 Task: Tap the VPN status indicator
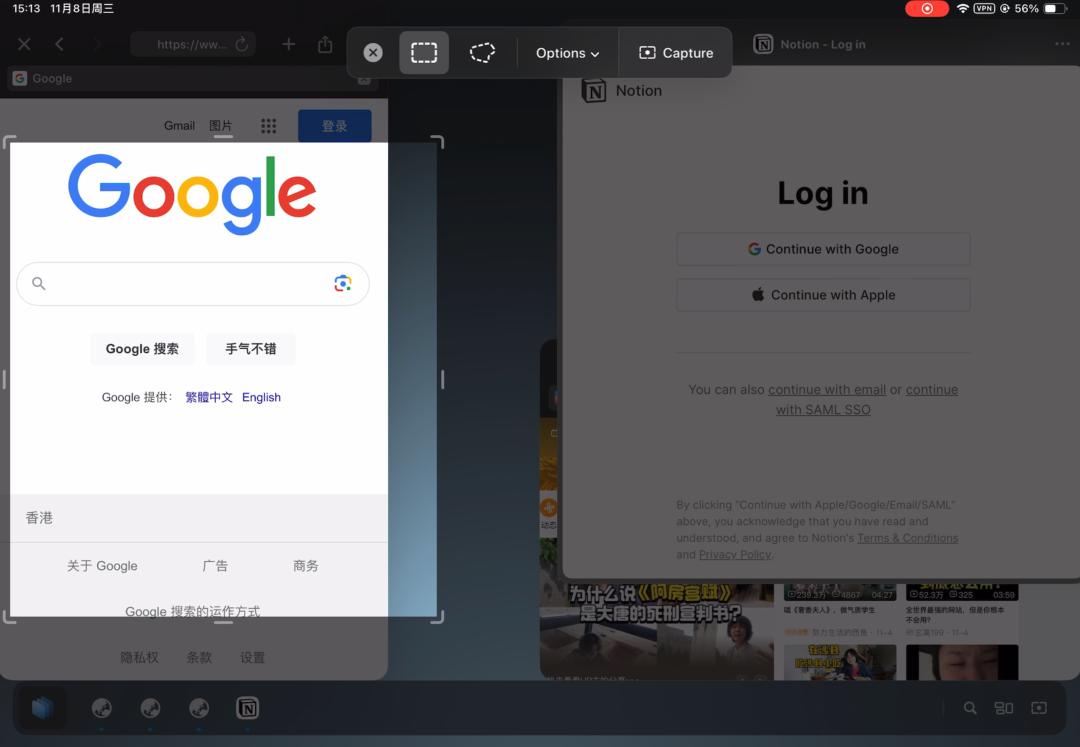(984, 8)
